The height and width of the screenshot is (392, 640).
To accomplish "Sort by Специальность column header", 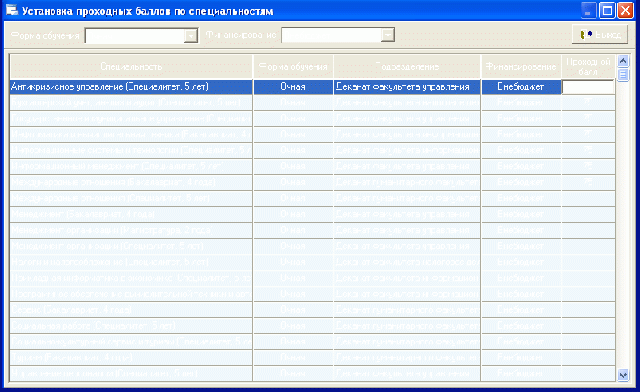I will pos(131,67).
